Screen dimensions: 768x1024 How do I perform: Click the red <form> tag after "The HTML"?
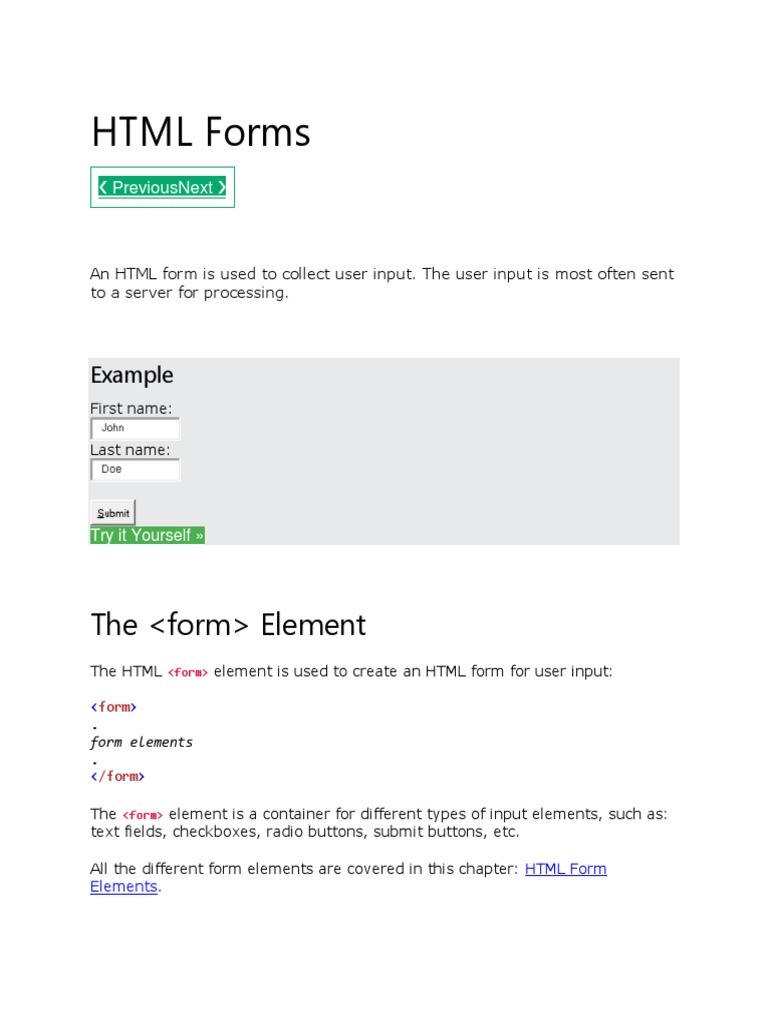pos(188,673)
